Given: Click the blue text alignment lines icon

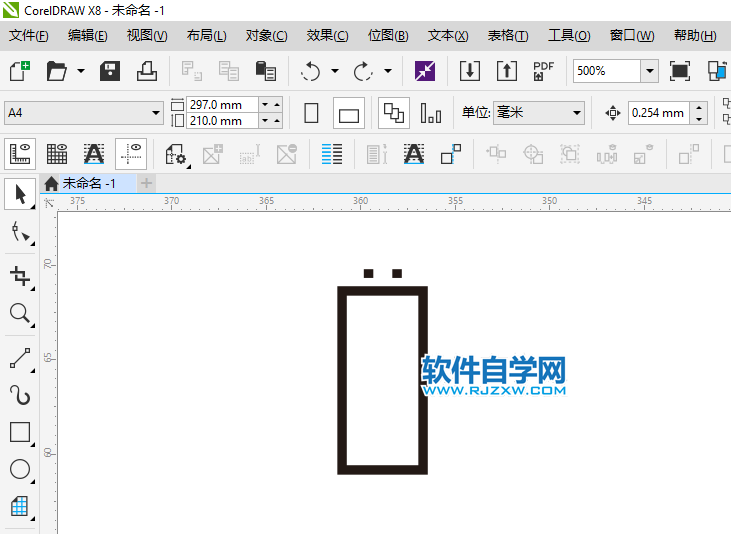Looking at the screenshot, I should [x=332, y=154].
